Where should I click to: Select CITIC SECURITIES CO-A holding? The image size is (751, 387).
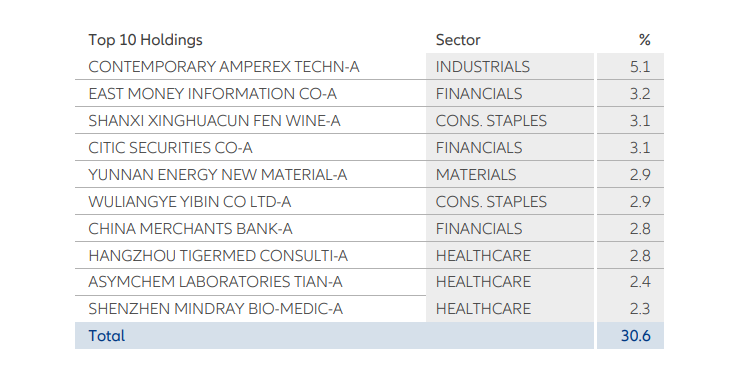tap(170, 148)
